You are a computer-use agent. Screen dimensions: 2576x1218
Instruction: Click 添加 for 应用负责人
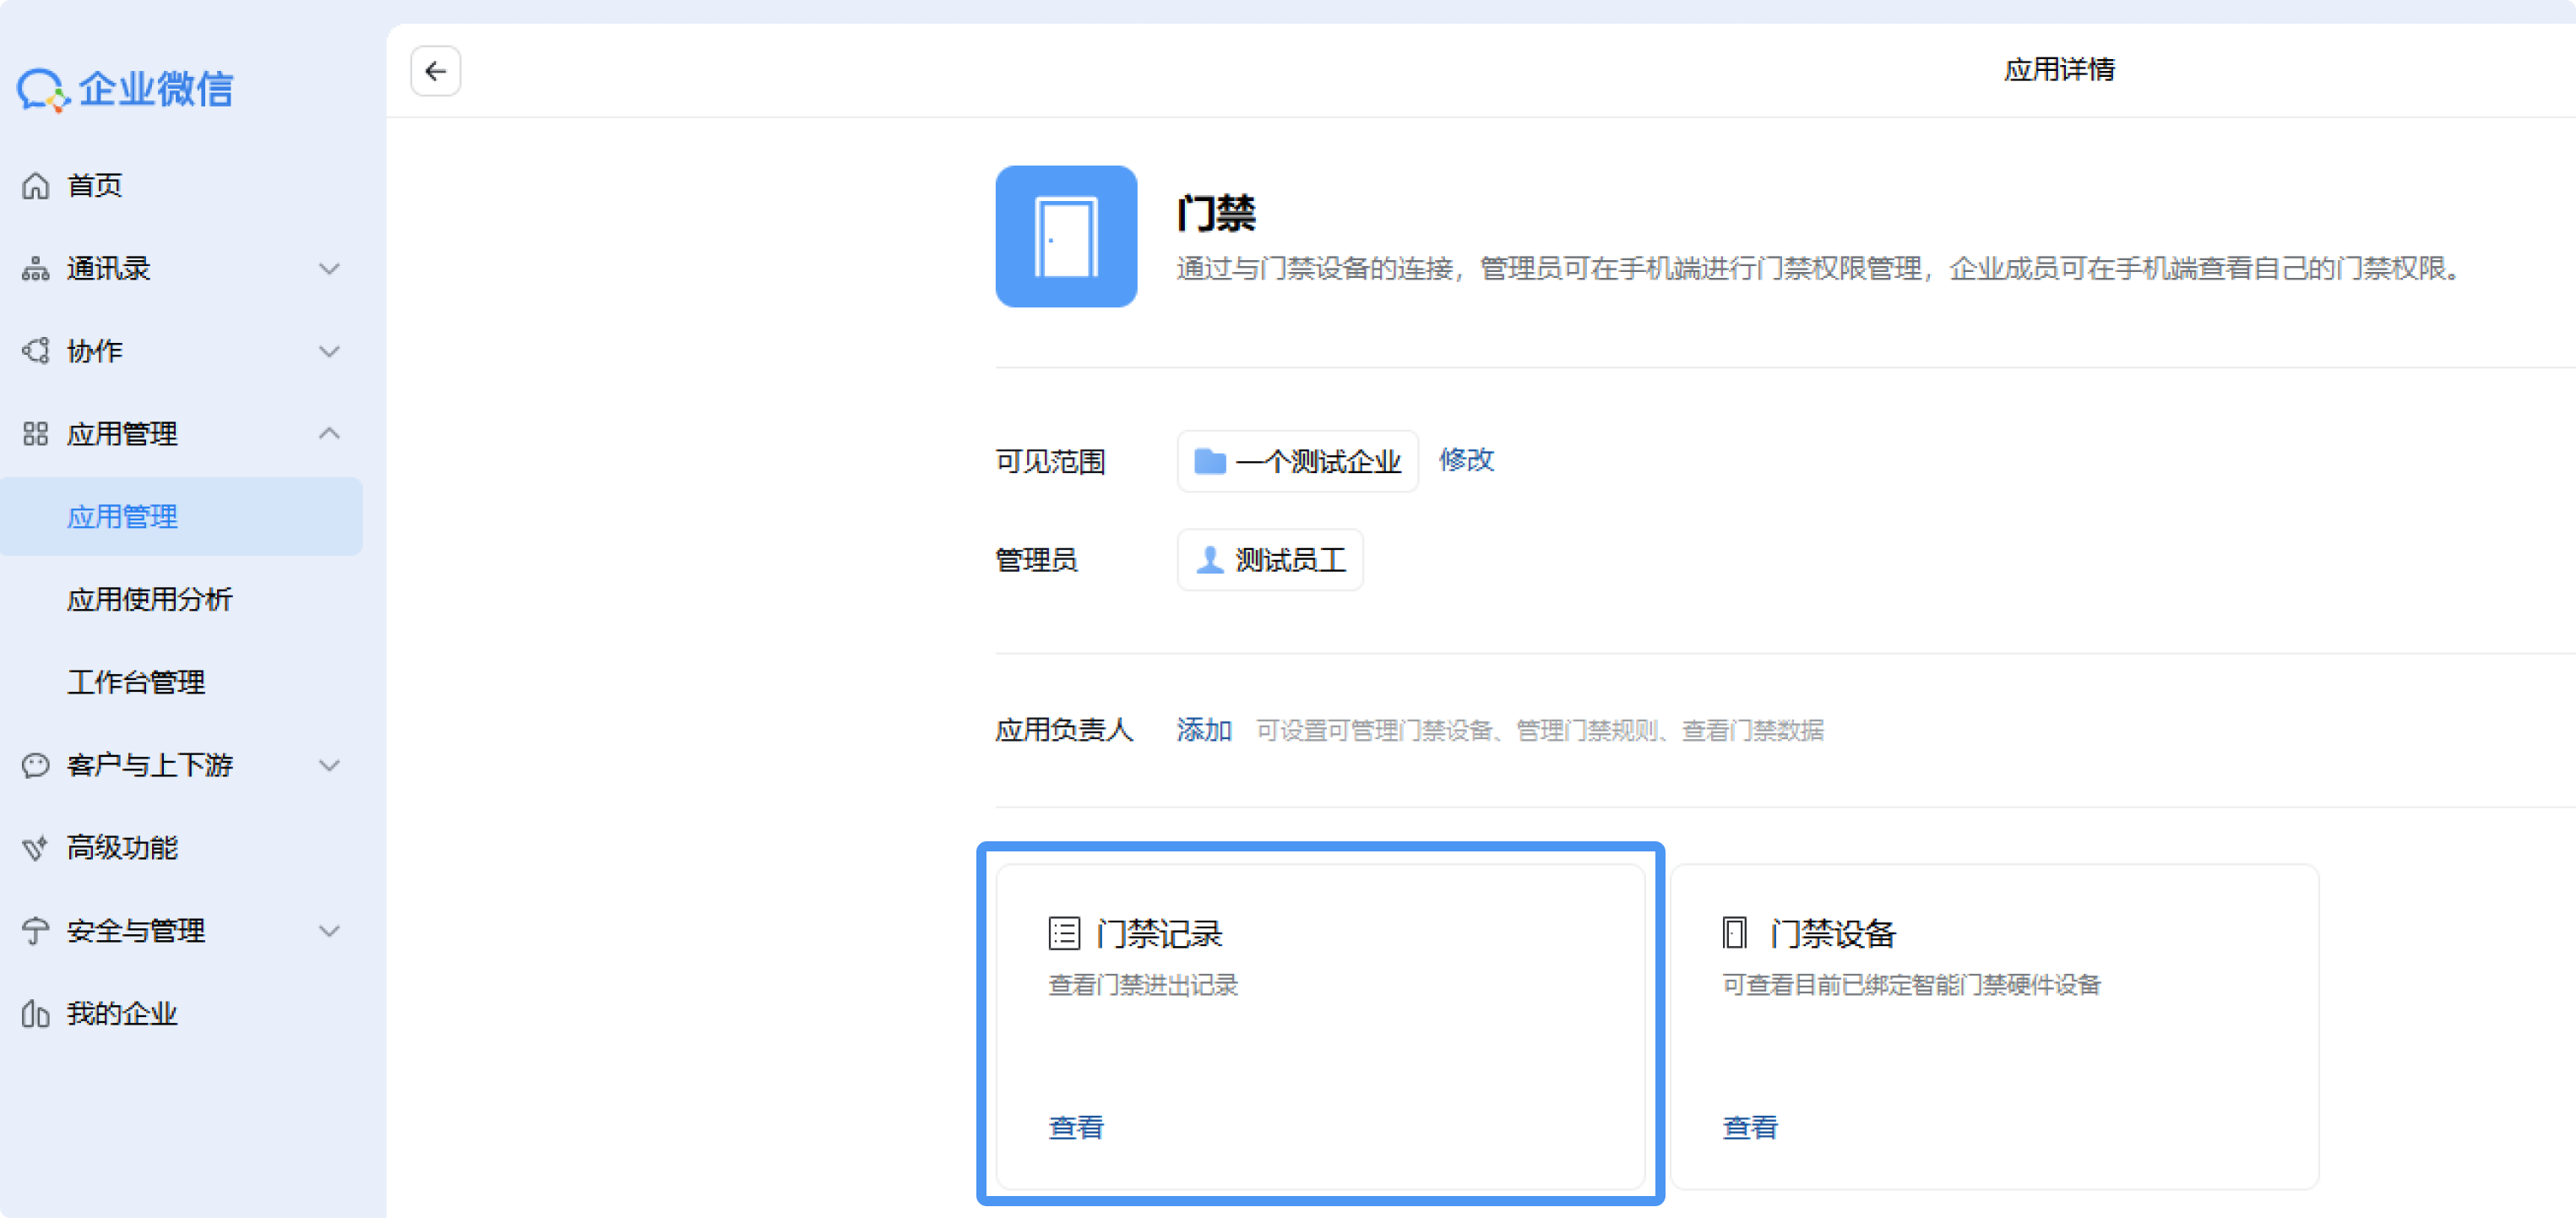coord(1203,730)
